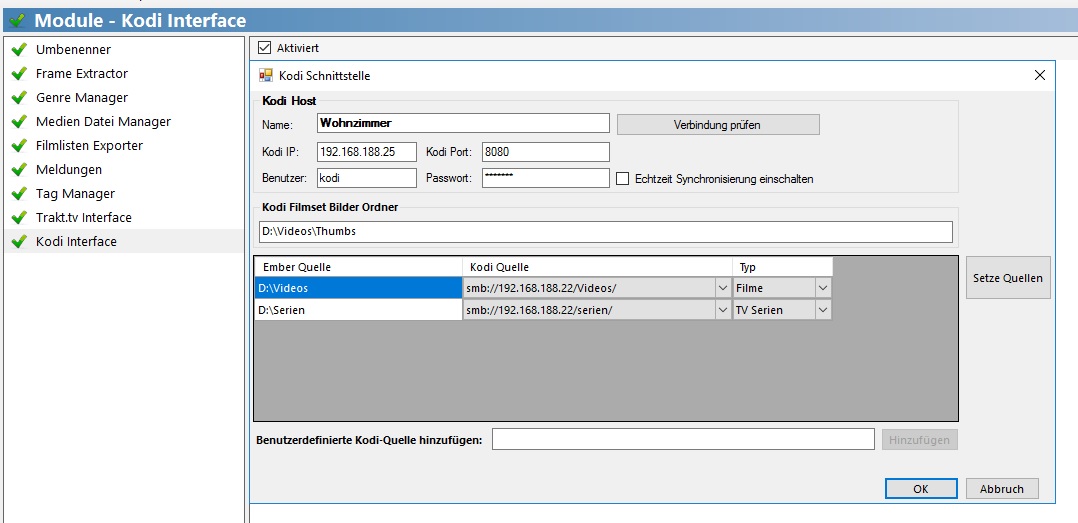Click the Kodi Schnittstelle dialog window icon

(x=265, y=75)
